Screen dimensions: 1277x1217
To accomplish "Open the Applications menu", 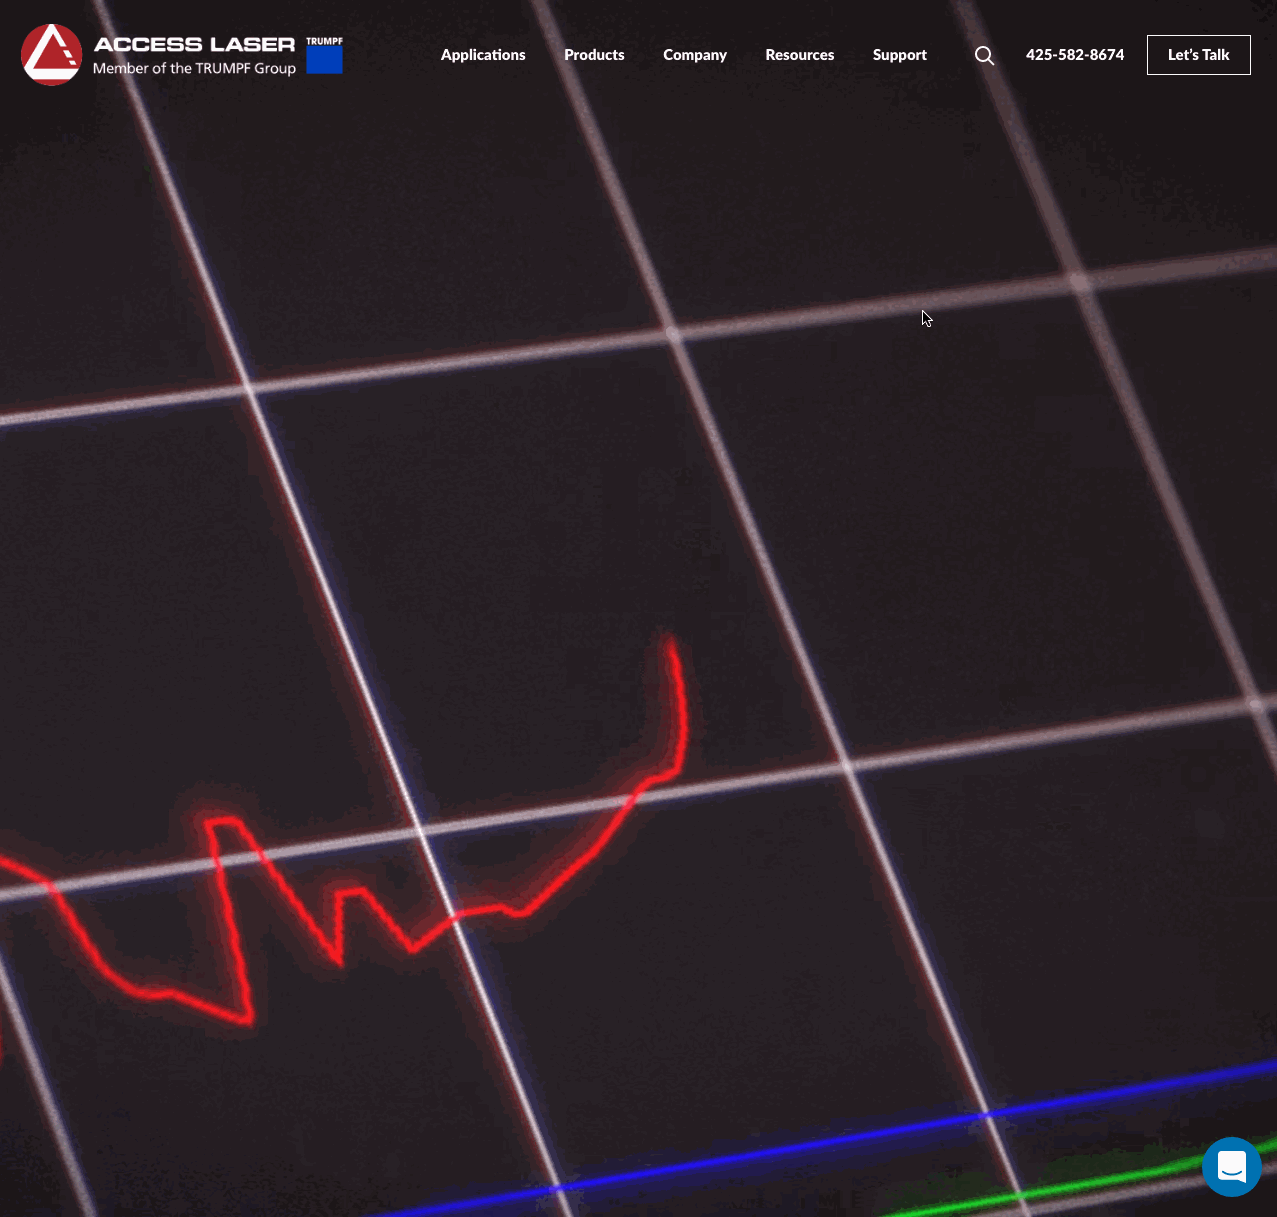I will 482,55.
